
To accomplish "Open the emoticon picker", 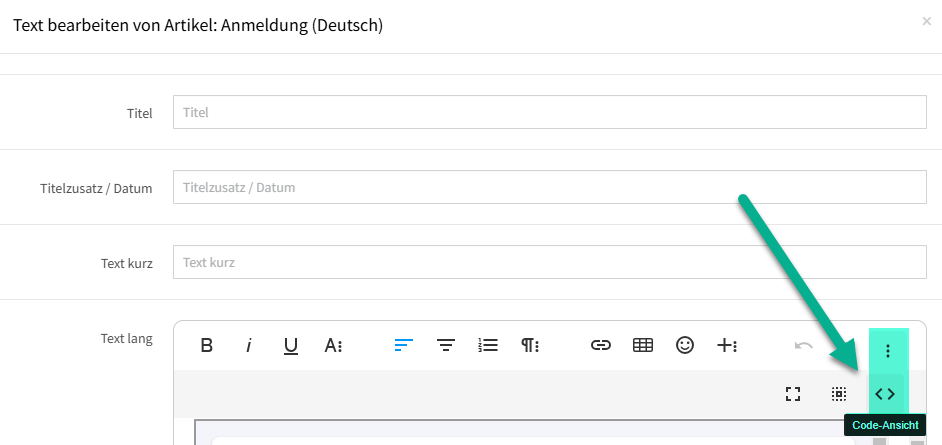I will click(685, 346).
